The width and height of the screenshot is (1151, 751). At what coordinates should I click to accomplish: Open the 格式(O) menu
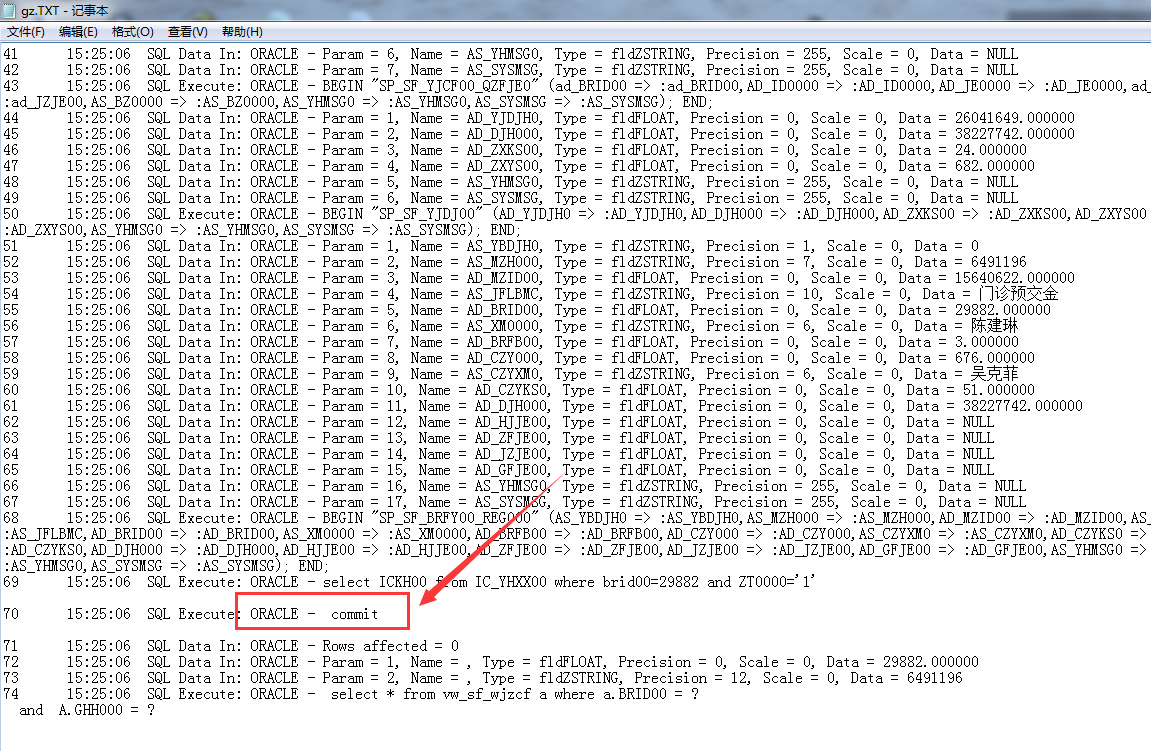tap(132, 32)
